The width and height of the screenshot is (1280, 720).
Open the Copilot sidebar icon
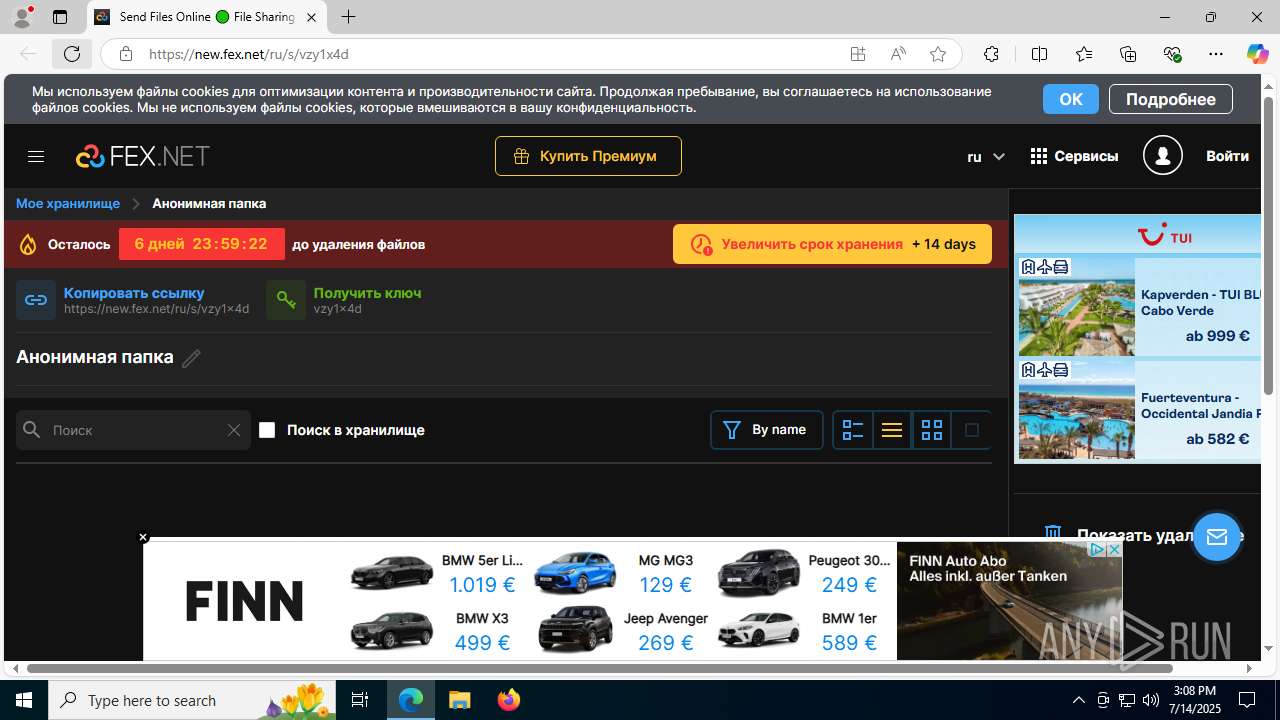[x=1257, y=54]
